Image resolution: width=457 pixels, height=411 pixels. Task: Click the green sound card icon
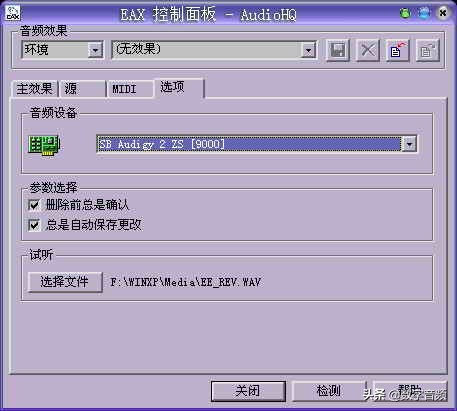(x=44, y=145)
